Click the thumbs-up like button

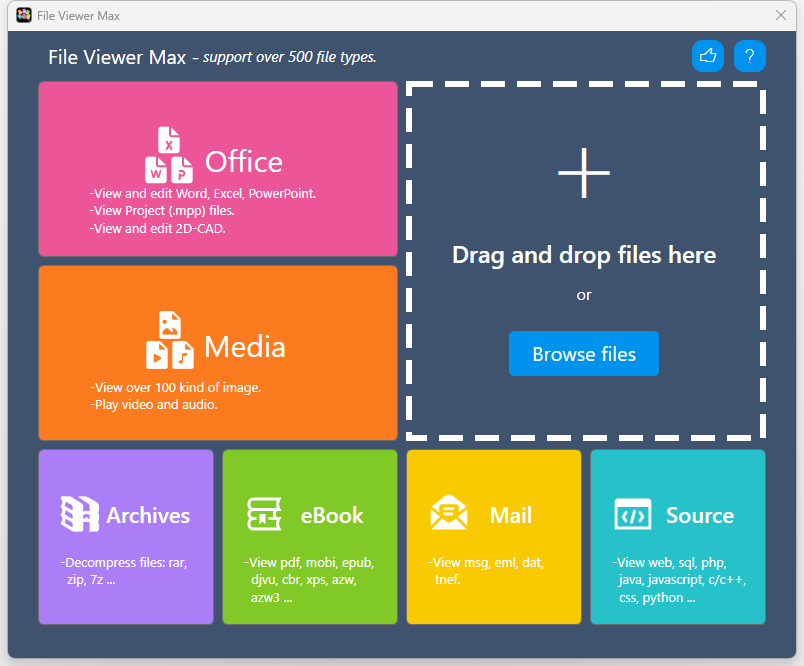708,56
